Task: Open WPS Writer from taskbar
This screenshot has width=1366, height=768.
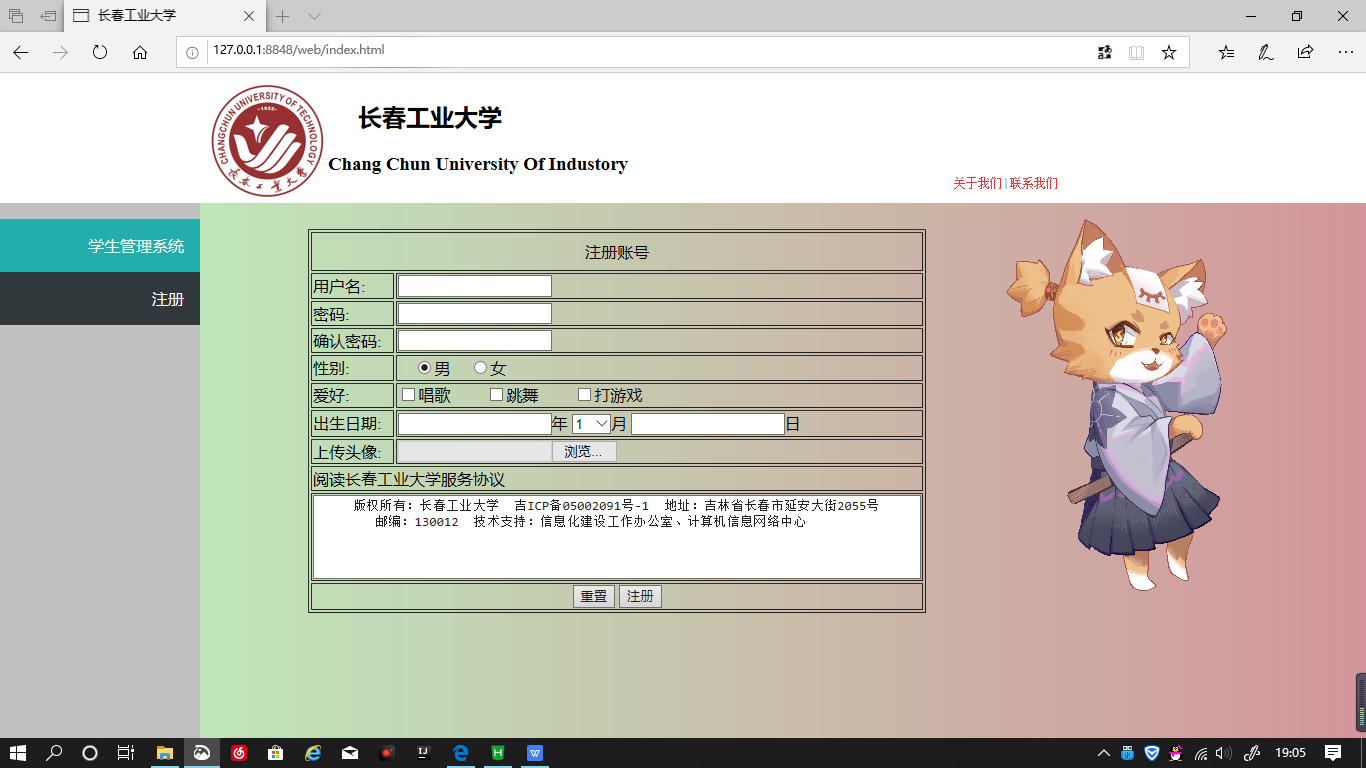Action: click(x=535, y=752)
